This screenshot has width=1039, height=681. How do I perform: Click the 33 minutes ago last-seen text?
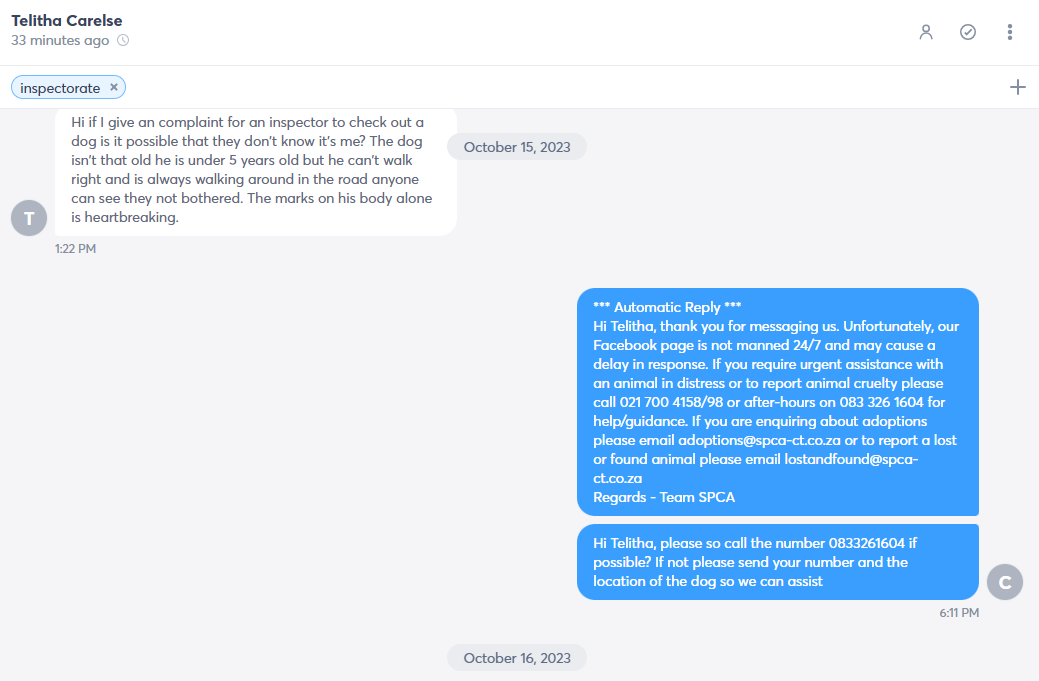pyautogui.click(x=60, y=40)
